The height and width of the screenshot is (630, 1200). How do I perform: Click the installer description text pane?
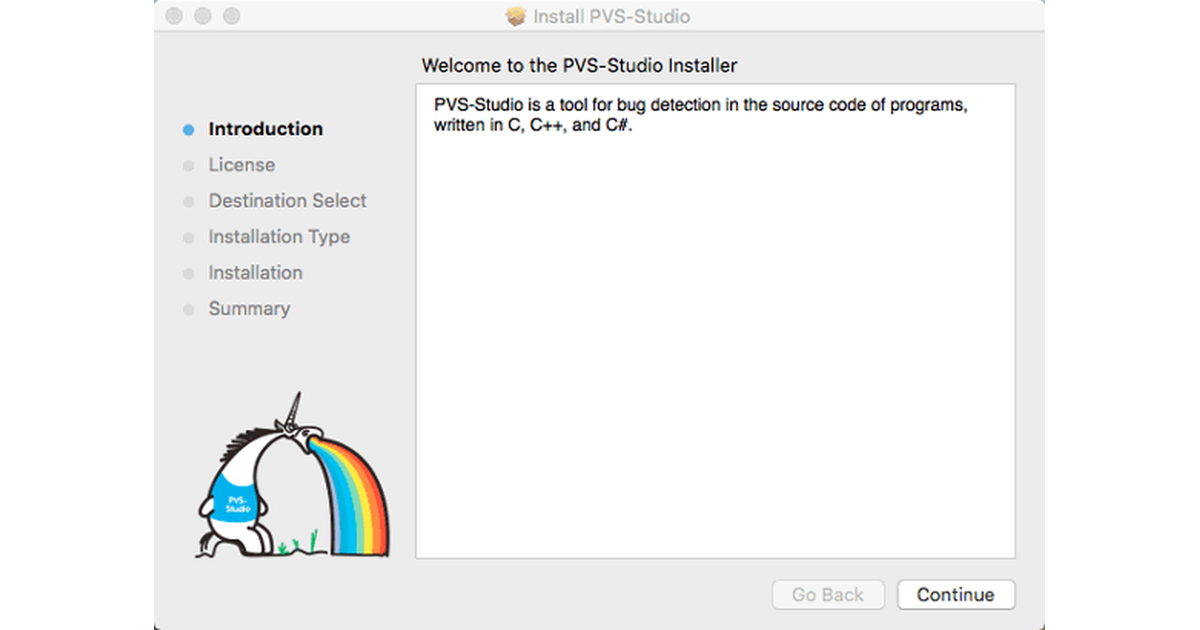pos(715,320)
